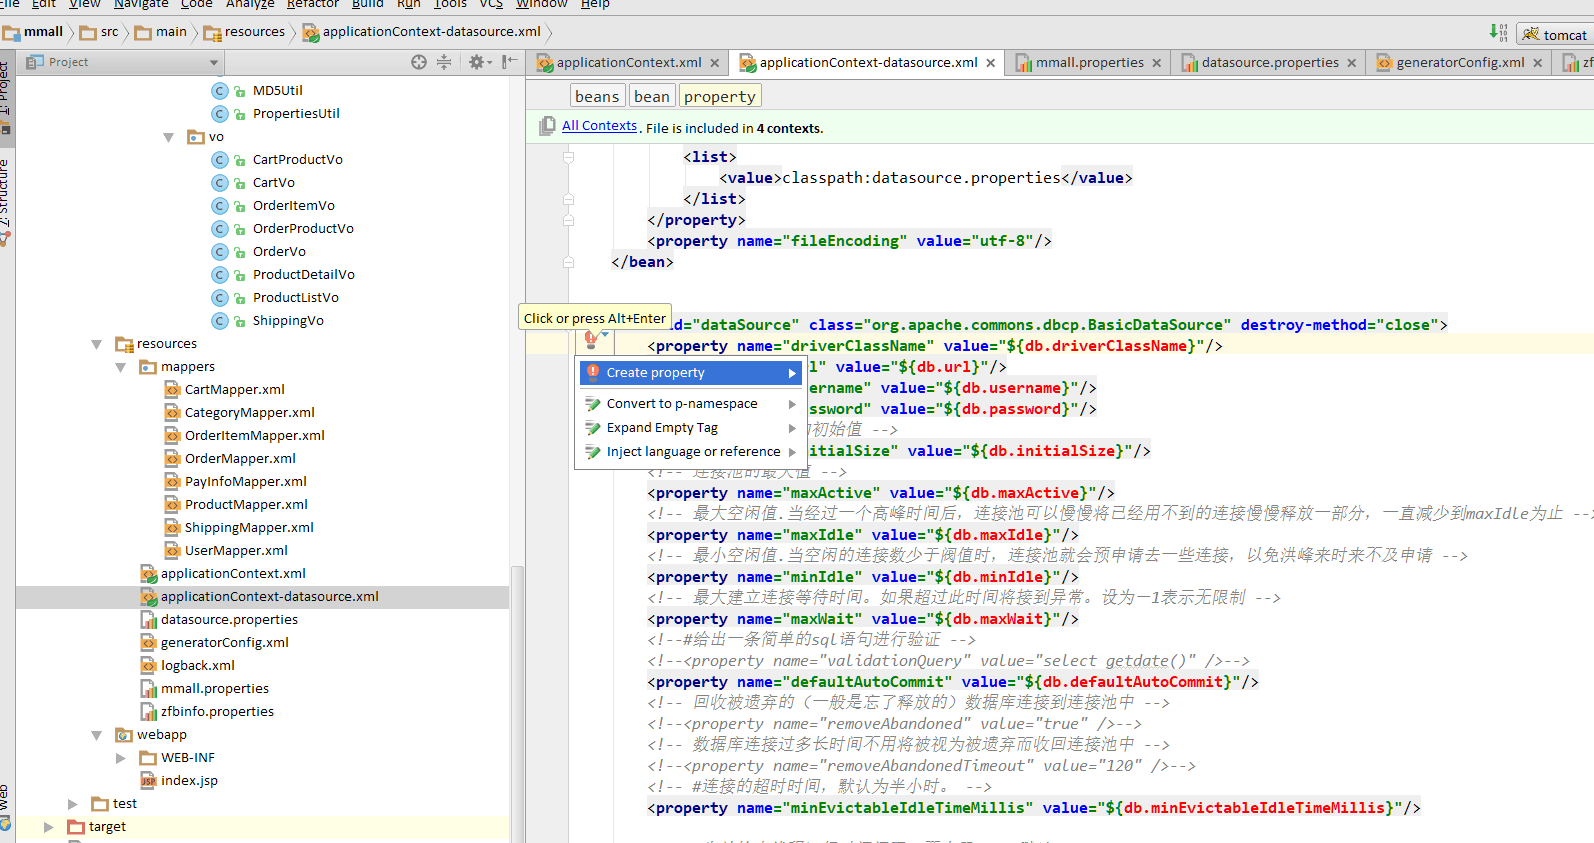Close the mmall.properties editor tab
The height and width of the screenshot is (843, 1594).
pos(1157,63)
